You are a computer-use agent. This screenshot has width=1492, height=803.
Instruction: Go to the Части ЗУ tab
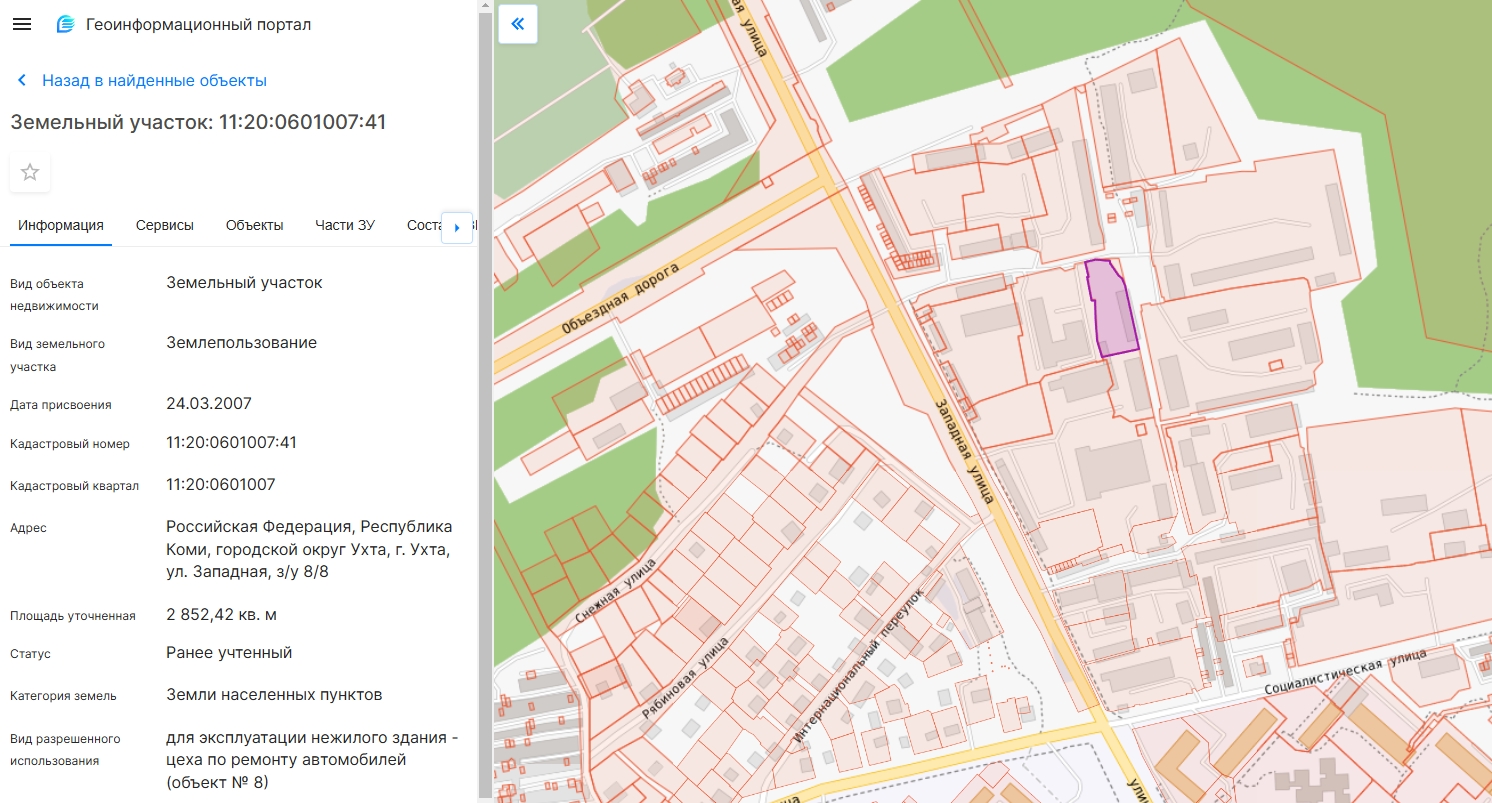(345, 225)
